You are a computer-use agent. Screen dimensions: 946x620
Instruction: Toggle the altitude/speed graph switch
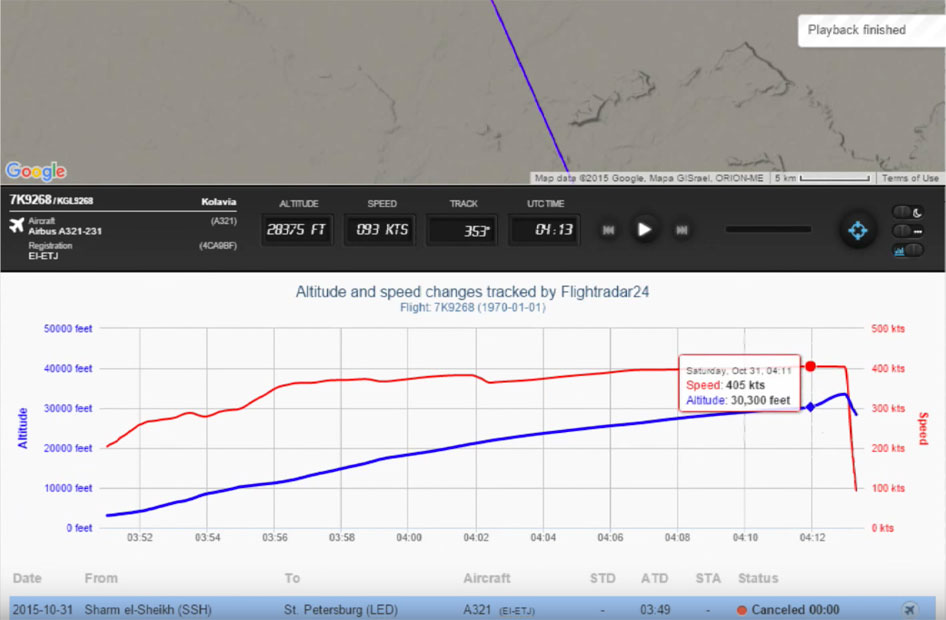[908, 250]
